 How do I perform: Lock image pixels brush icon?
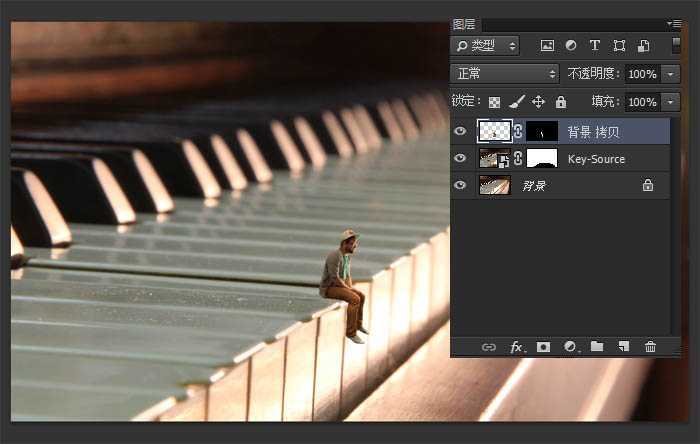tap(517, 102)
